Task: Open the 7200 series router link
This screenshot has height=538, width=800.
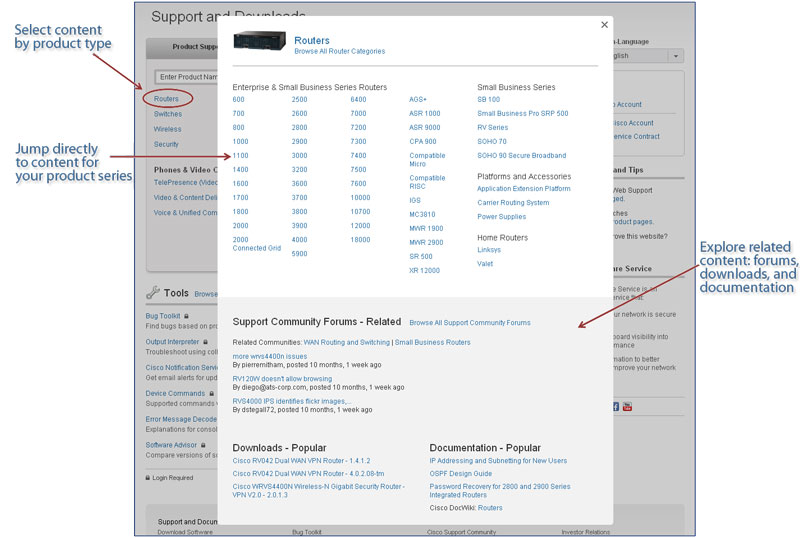Action: point(358,128)
